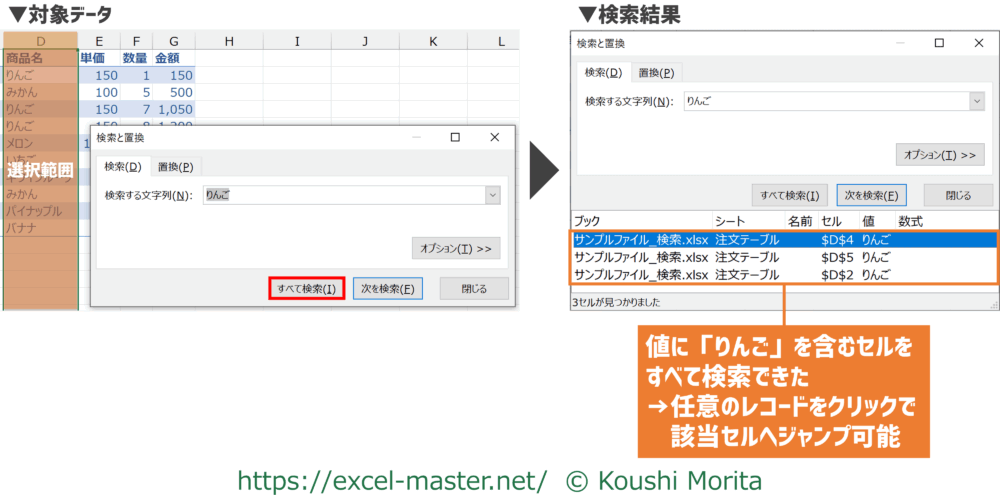Select the 置換 tab in the results dialog
This screenshot has width=1000, height=495.
point(656,72)
